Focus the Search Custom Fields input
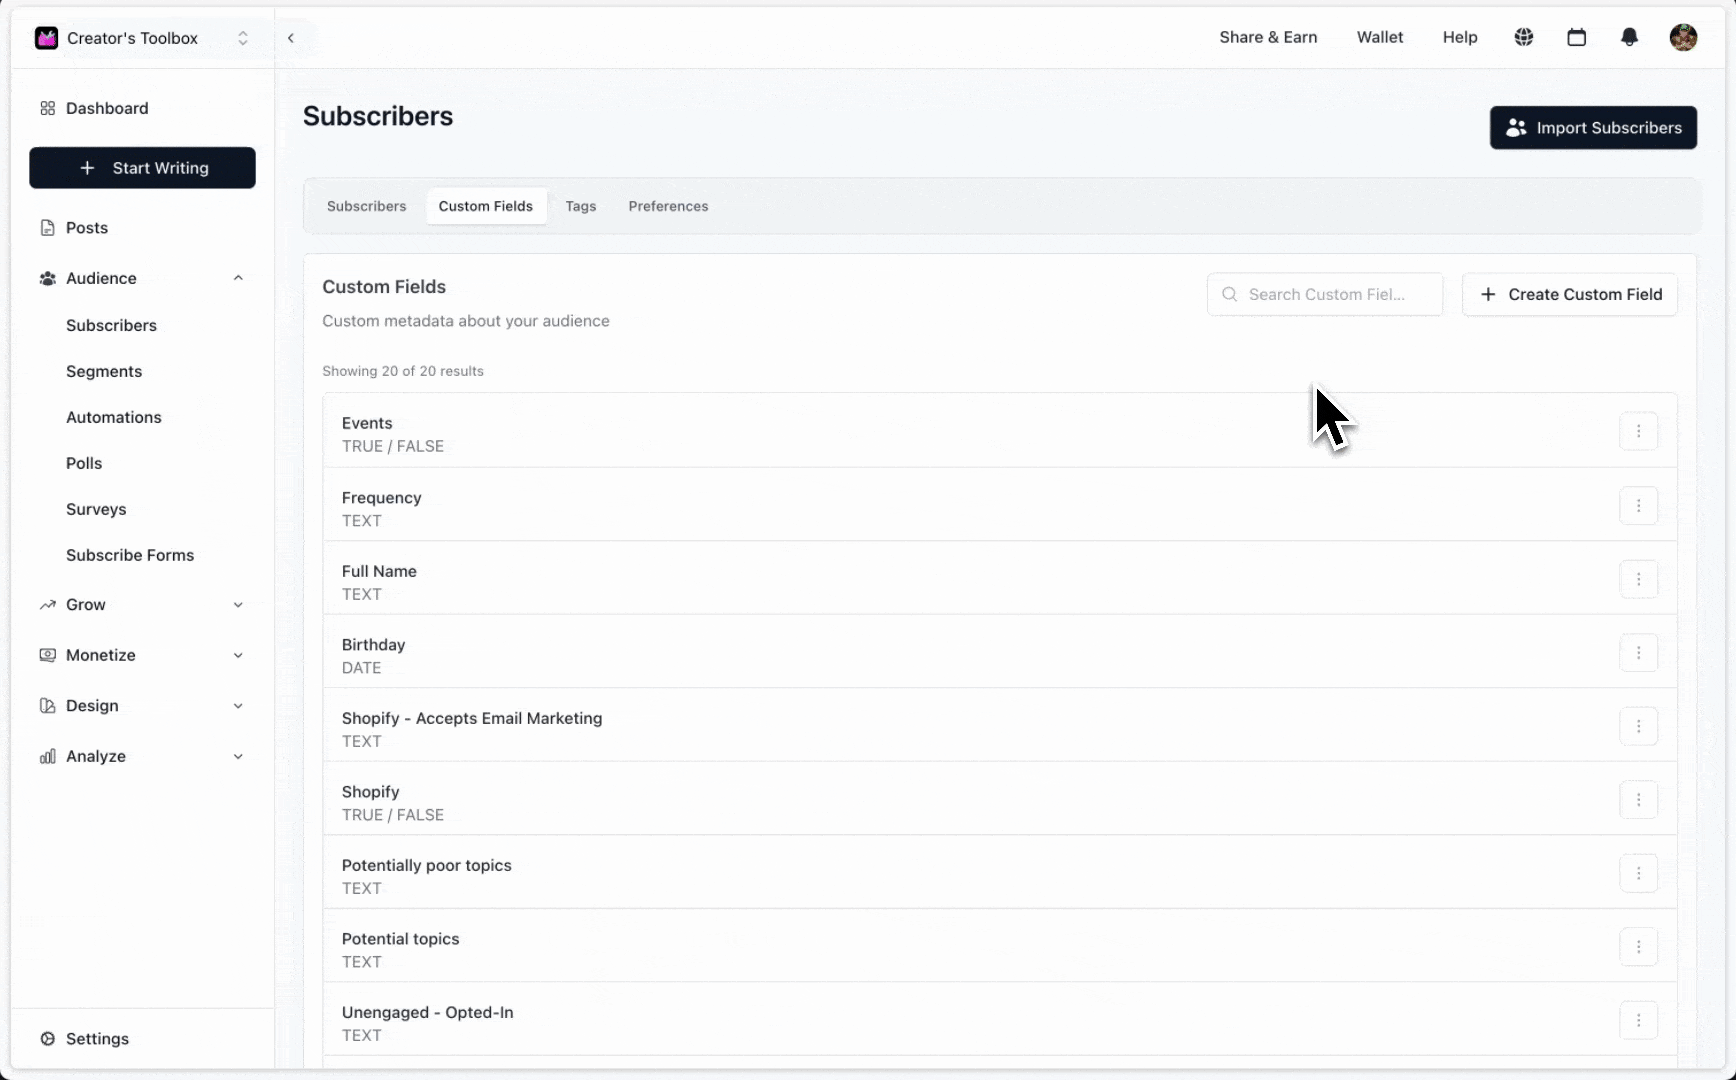Viewport: 1736px width, 1080px height. coord(1325,294)
